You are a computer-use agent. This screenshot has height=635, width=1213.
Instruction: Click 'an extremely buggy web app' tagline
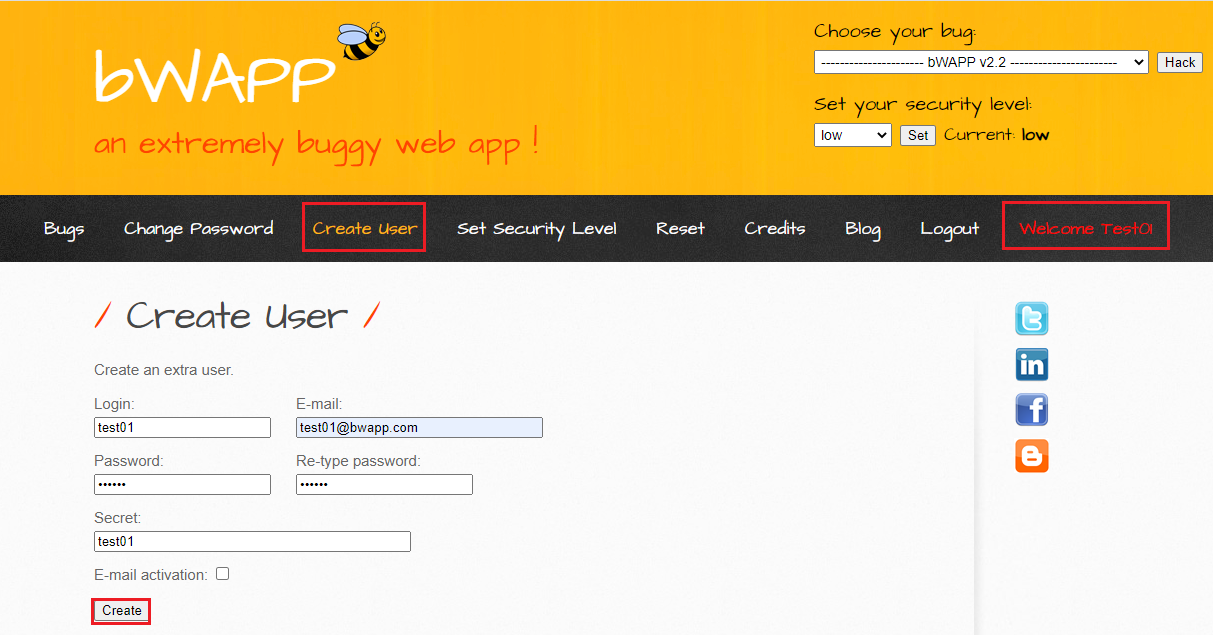click(x=316, y=144)
